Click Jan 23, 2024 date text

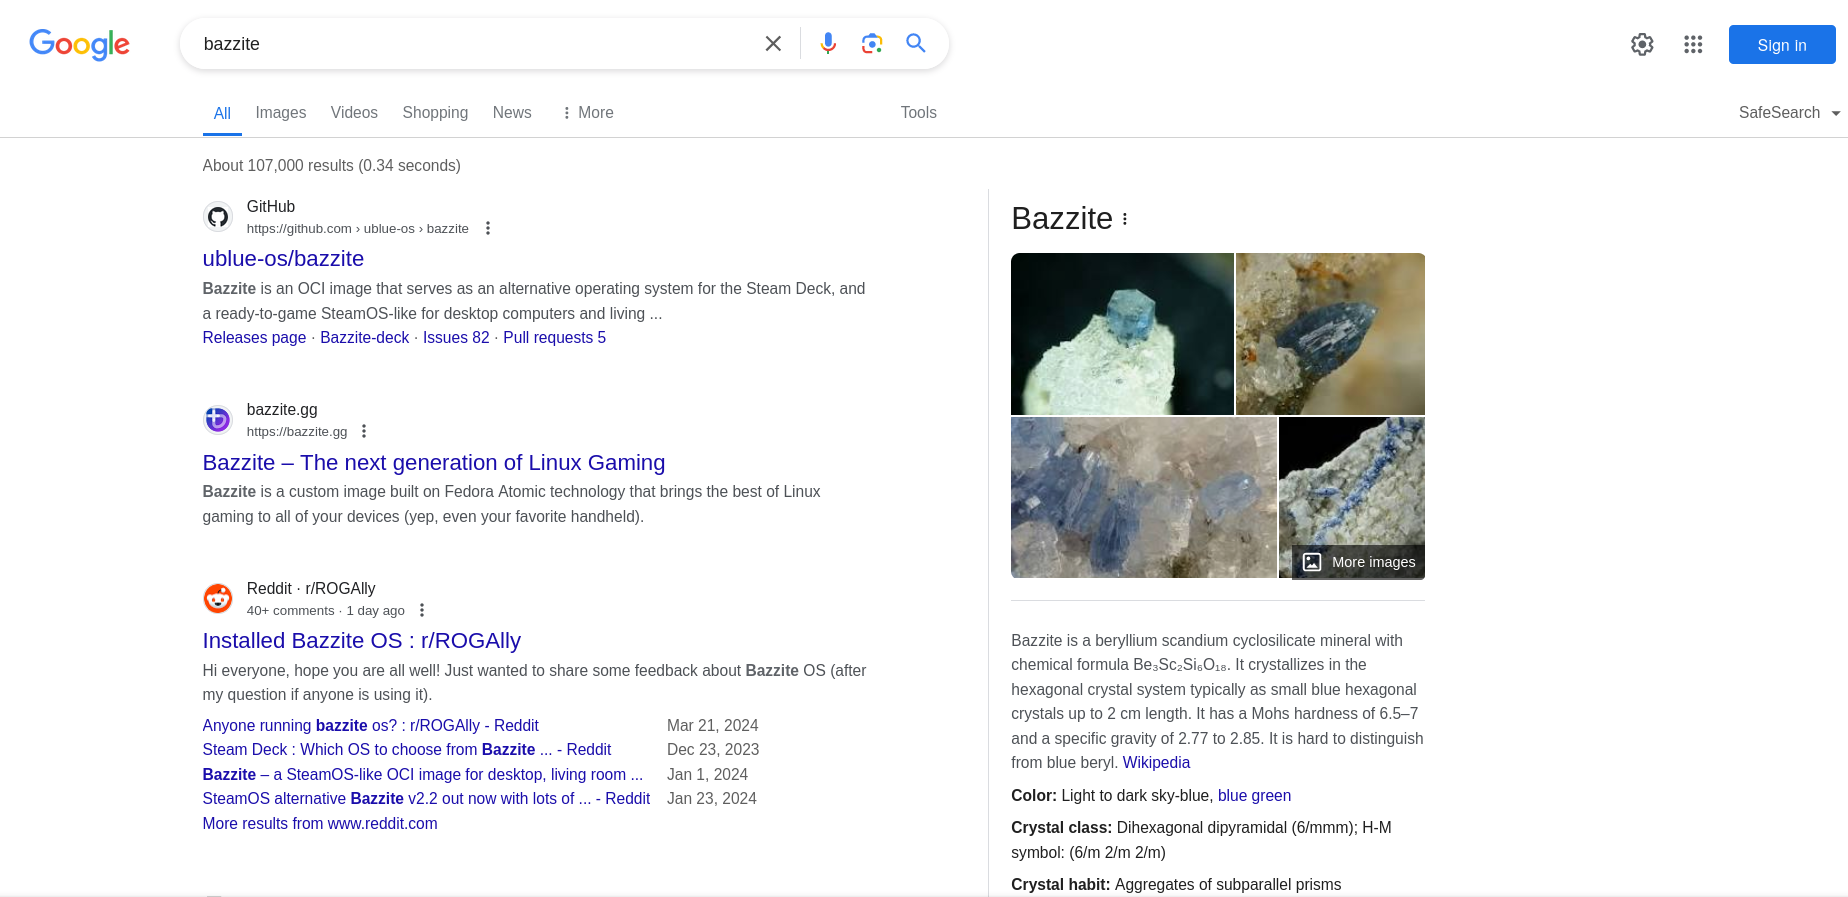712,799
